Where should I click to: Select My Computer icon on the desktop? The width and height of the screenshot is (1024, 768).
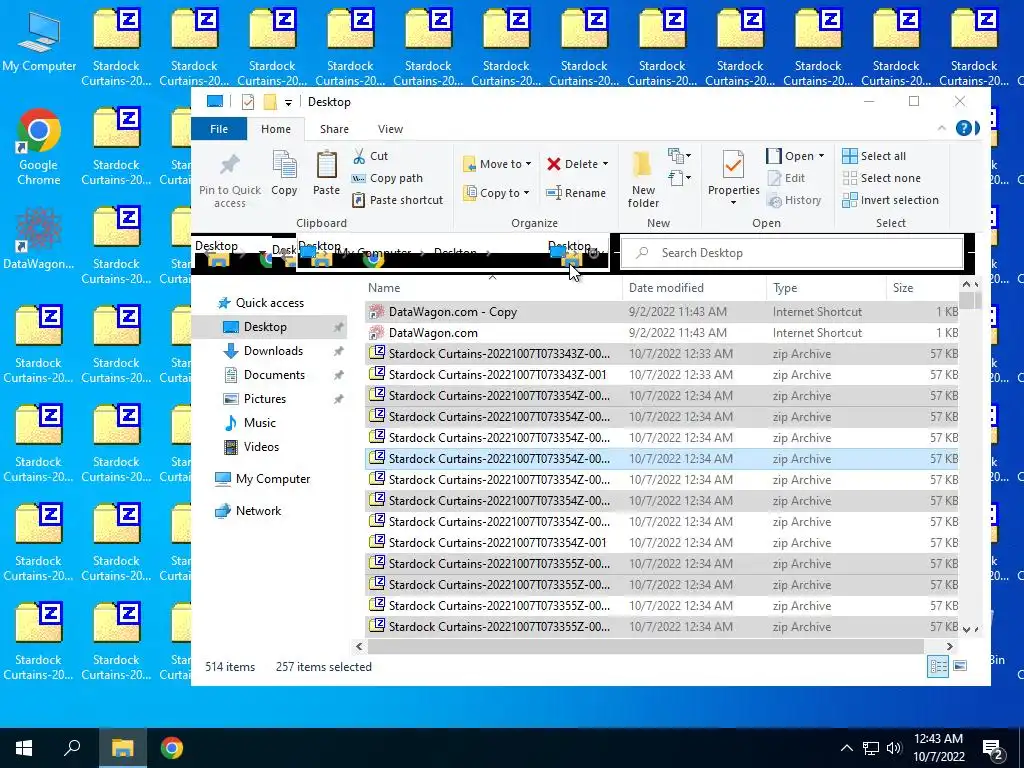[x=39, y=42]
